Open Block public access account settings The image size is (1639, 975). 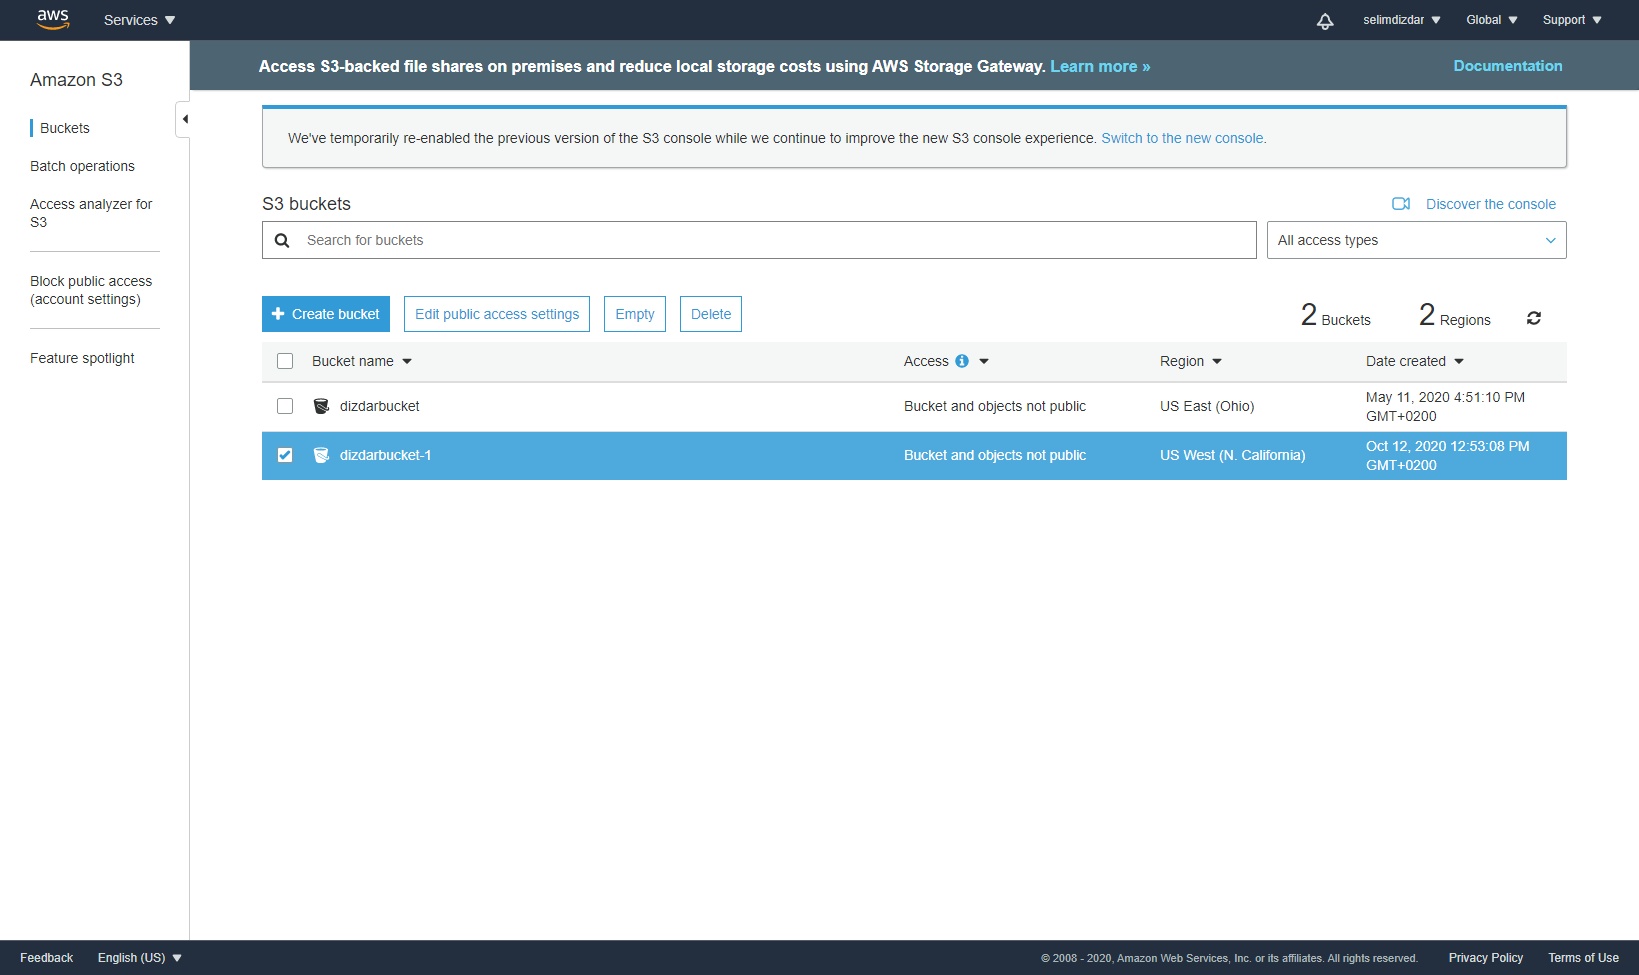click(x=91, y=290)
